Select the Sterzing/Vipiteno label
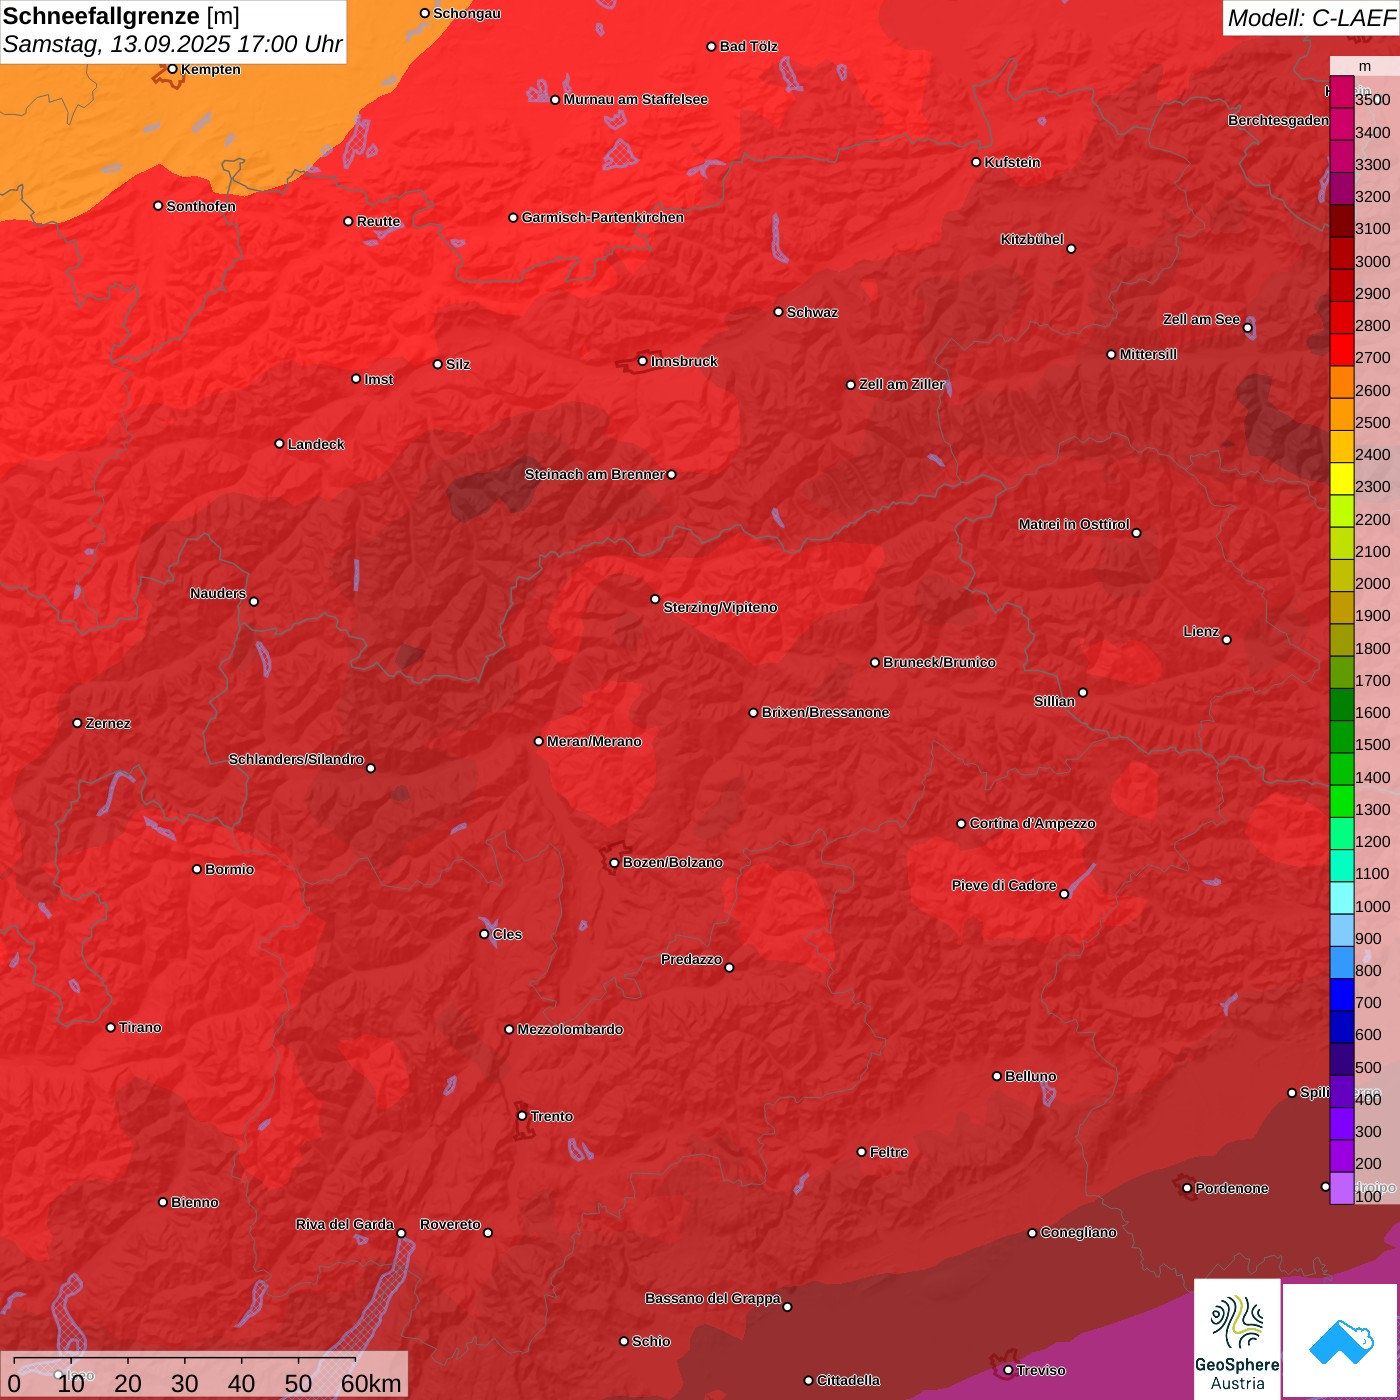The height and width of the screenshot is (1400, 1400). [x=720, y=607]
